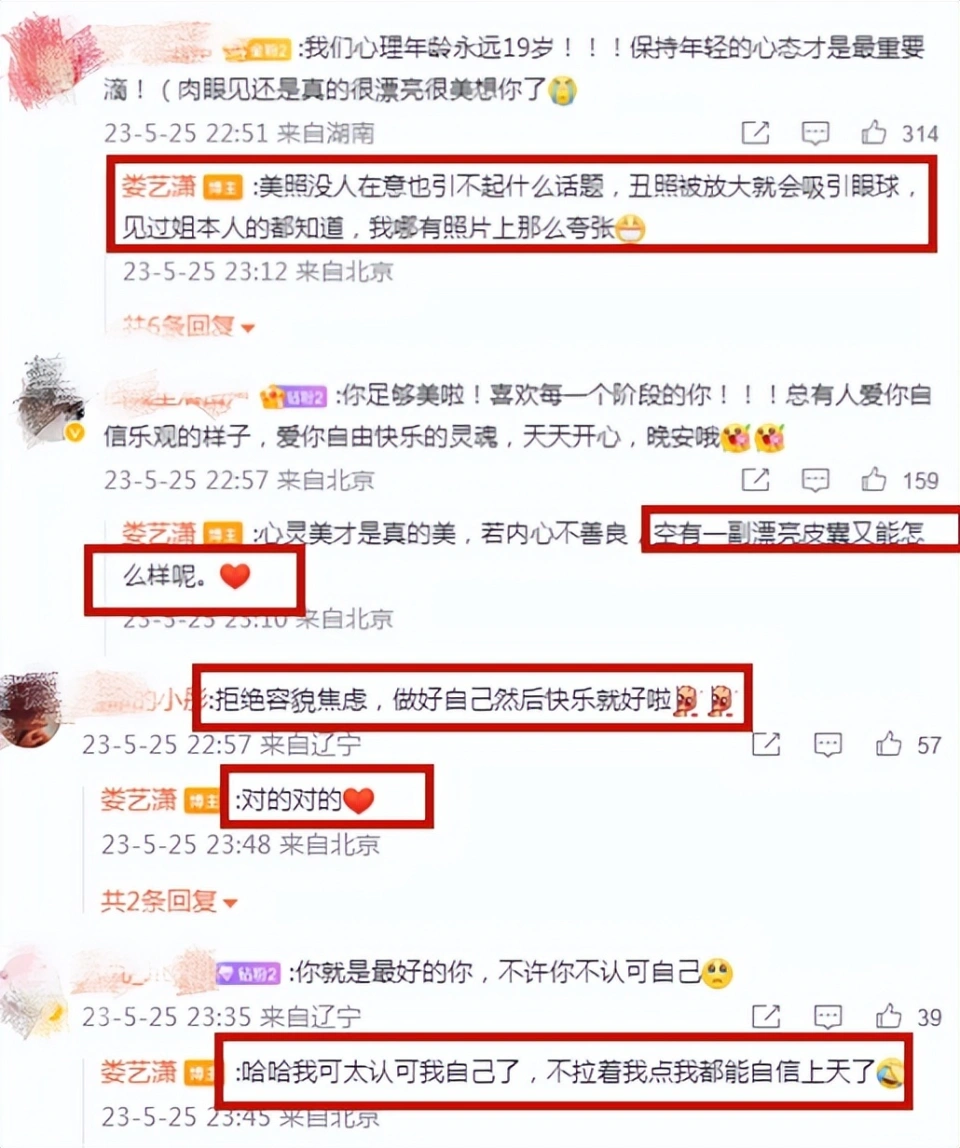Like the comment with 159 likes
Viewport: 960px width, 1148px height.
[x=874, y=480]
